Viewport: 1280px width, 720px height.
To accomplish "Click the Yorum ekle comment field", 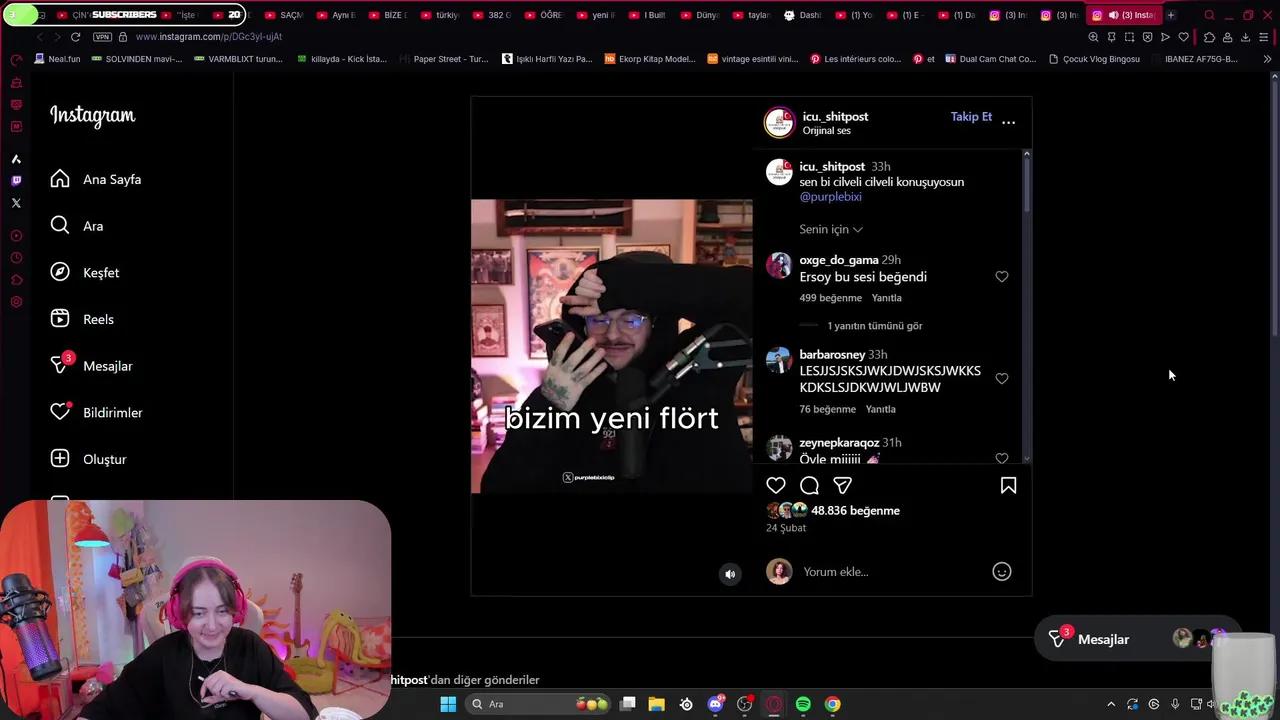I will 893,572.
